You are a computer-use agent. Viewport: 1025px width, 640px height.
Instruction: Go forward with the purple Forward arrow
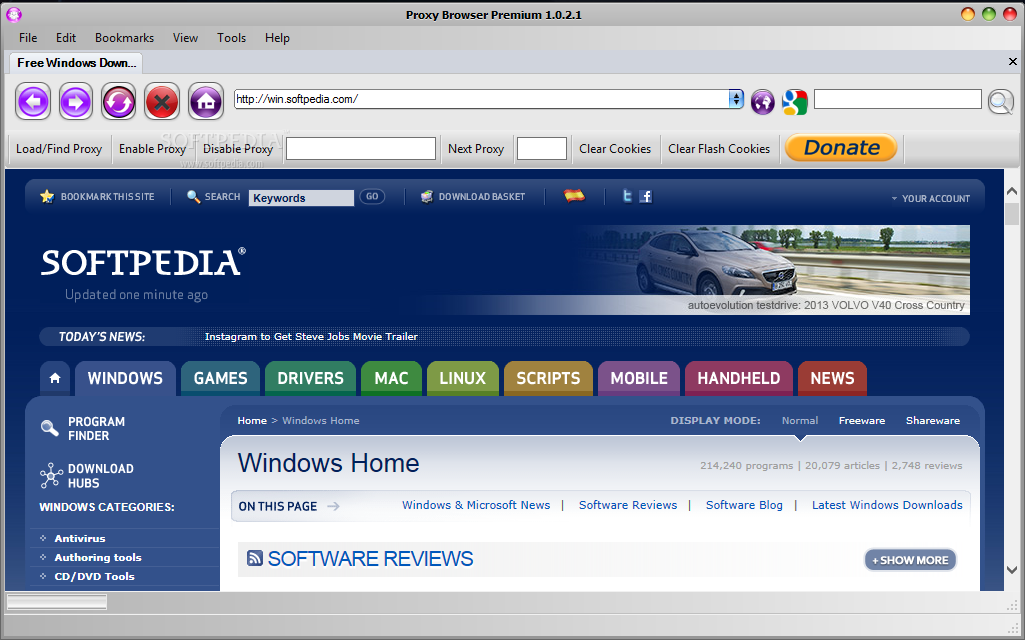[x=76, y=101]
